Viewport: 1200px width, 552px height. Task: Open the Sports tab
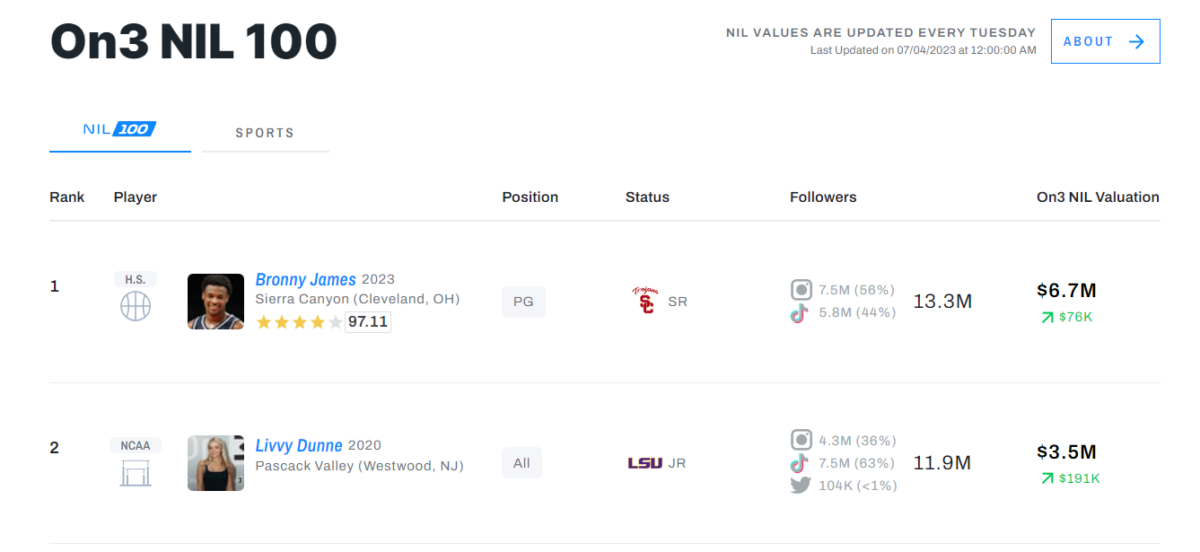coord(265,132)
